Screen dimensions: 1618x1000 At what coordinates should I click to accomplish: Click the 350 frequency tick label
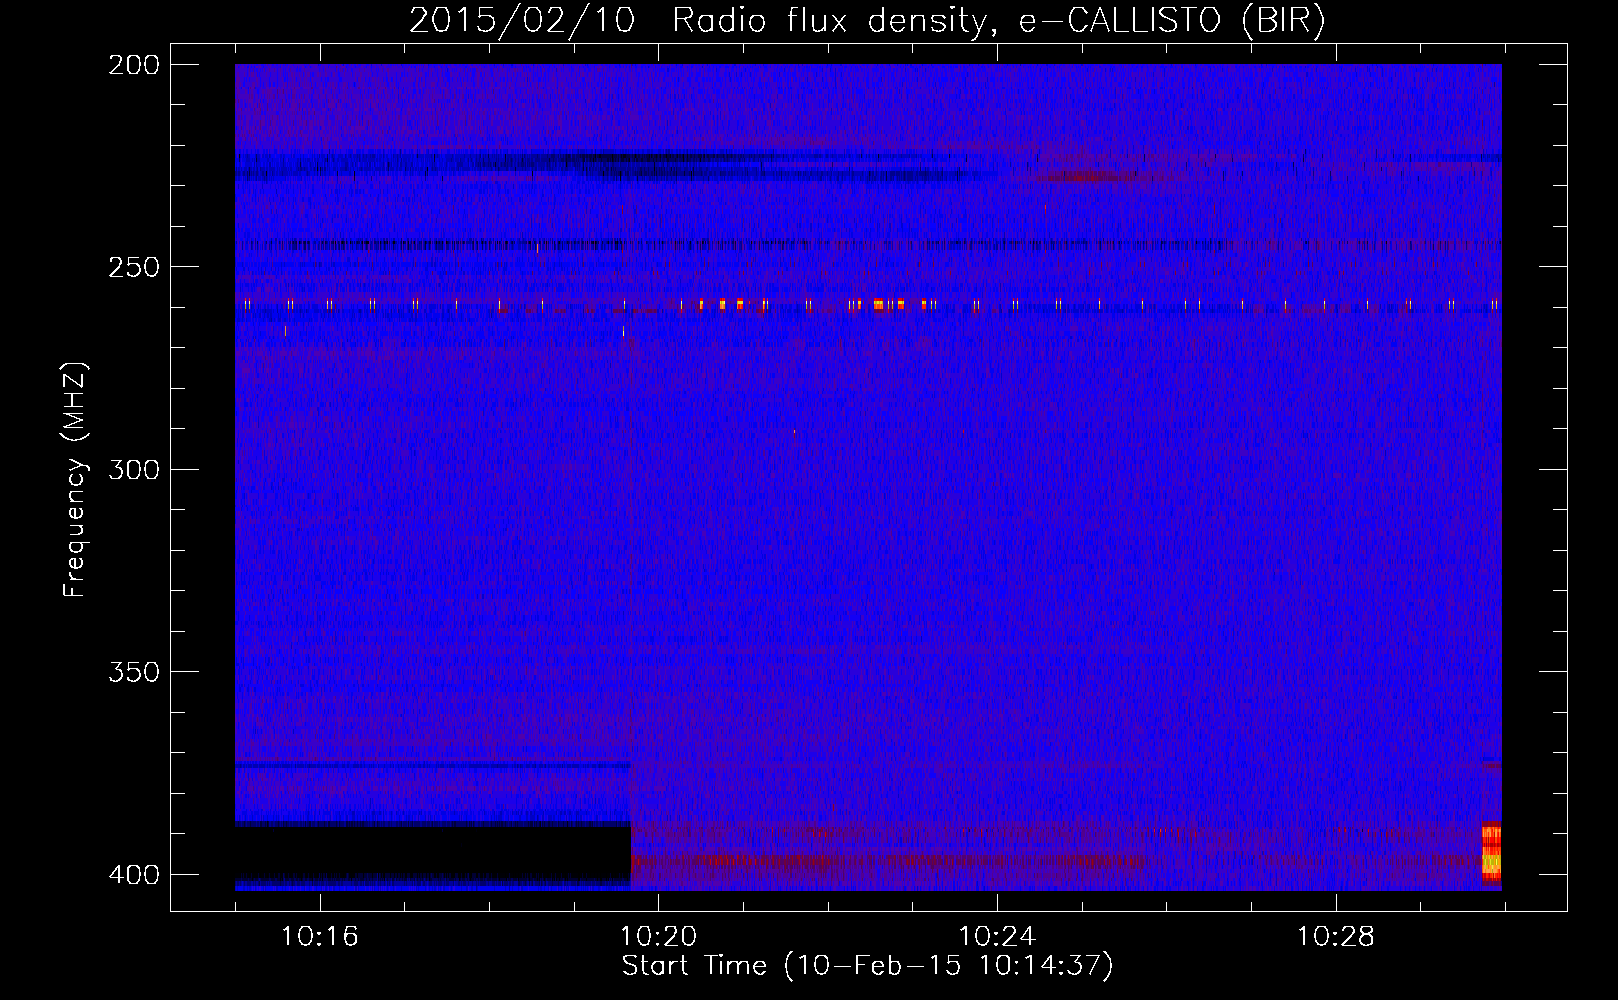[133, 671]
